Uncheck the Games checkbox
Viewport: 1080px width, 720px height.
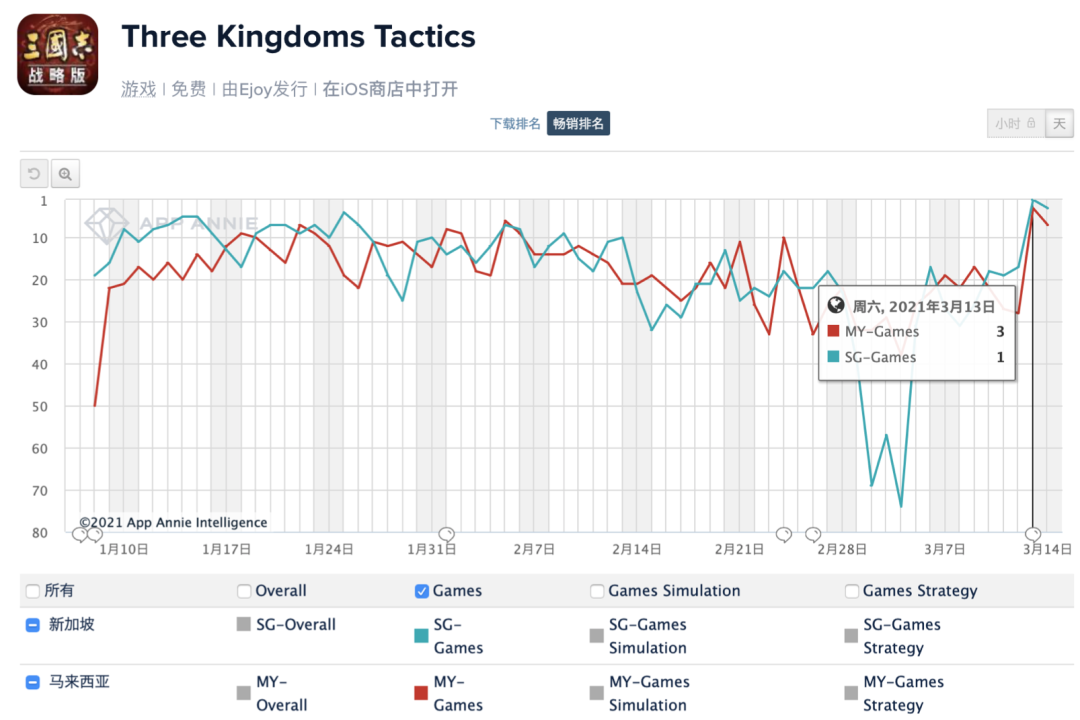[x=422, y=591]
